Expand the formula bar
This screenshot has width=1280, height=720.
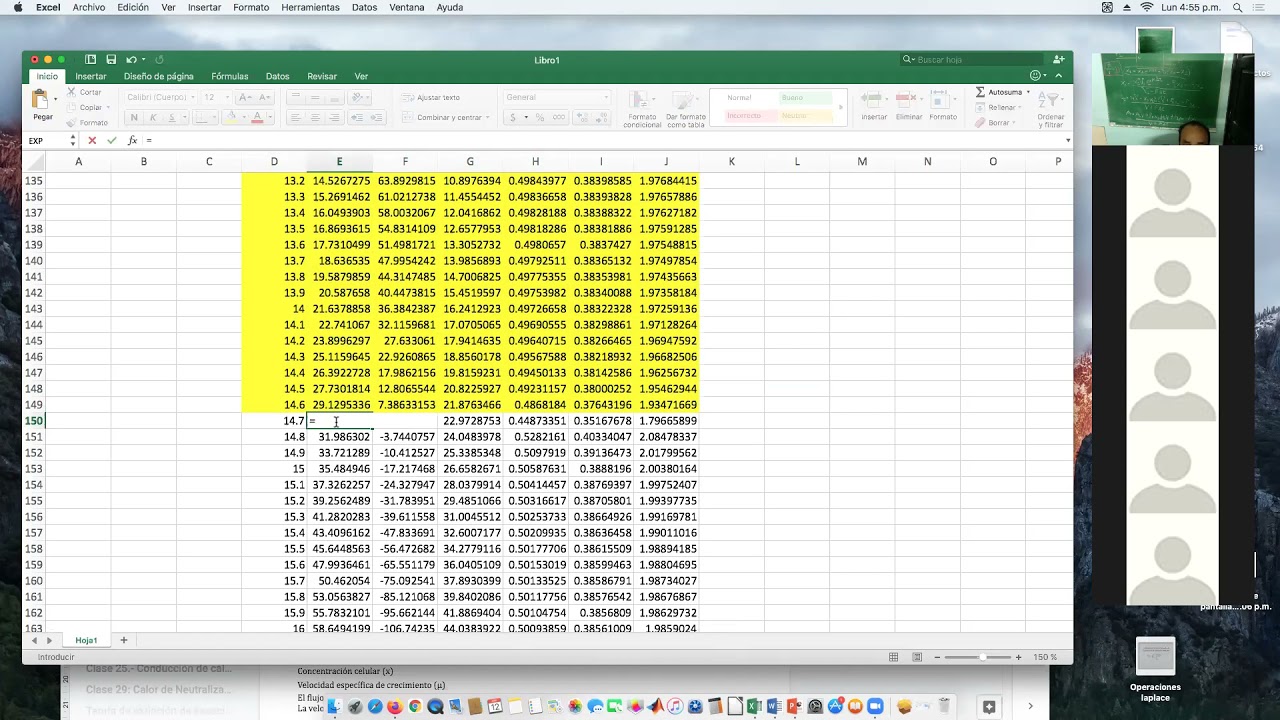pos(1067,141)
